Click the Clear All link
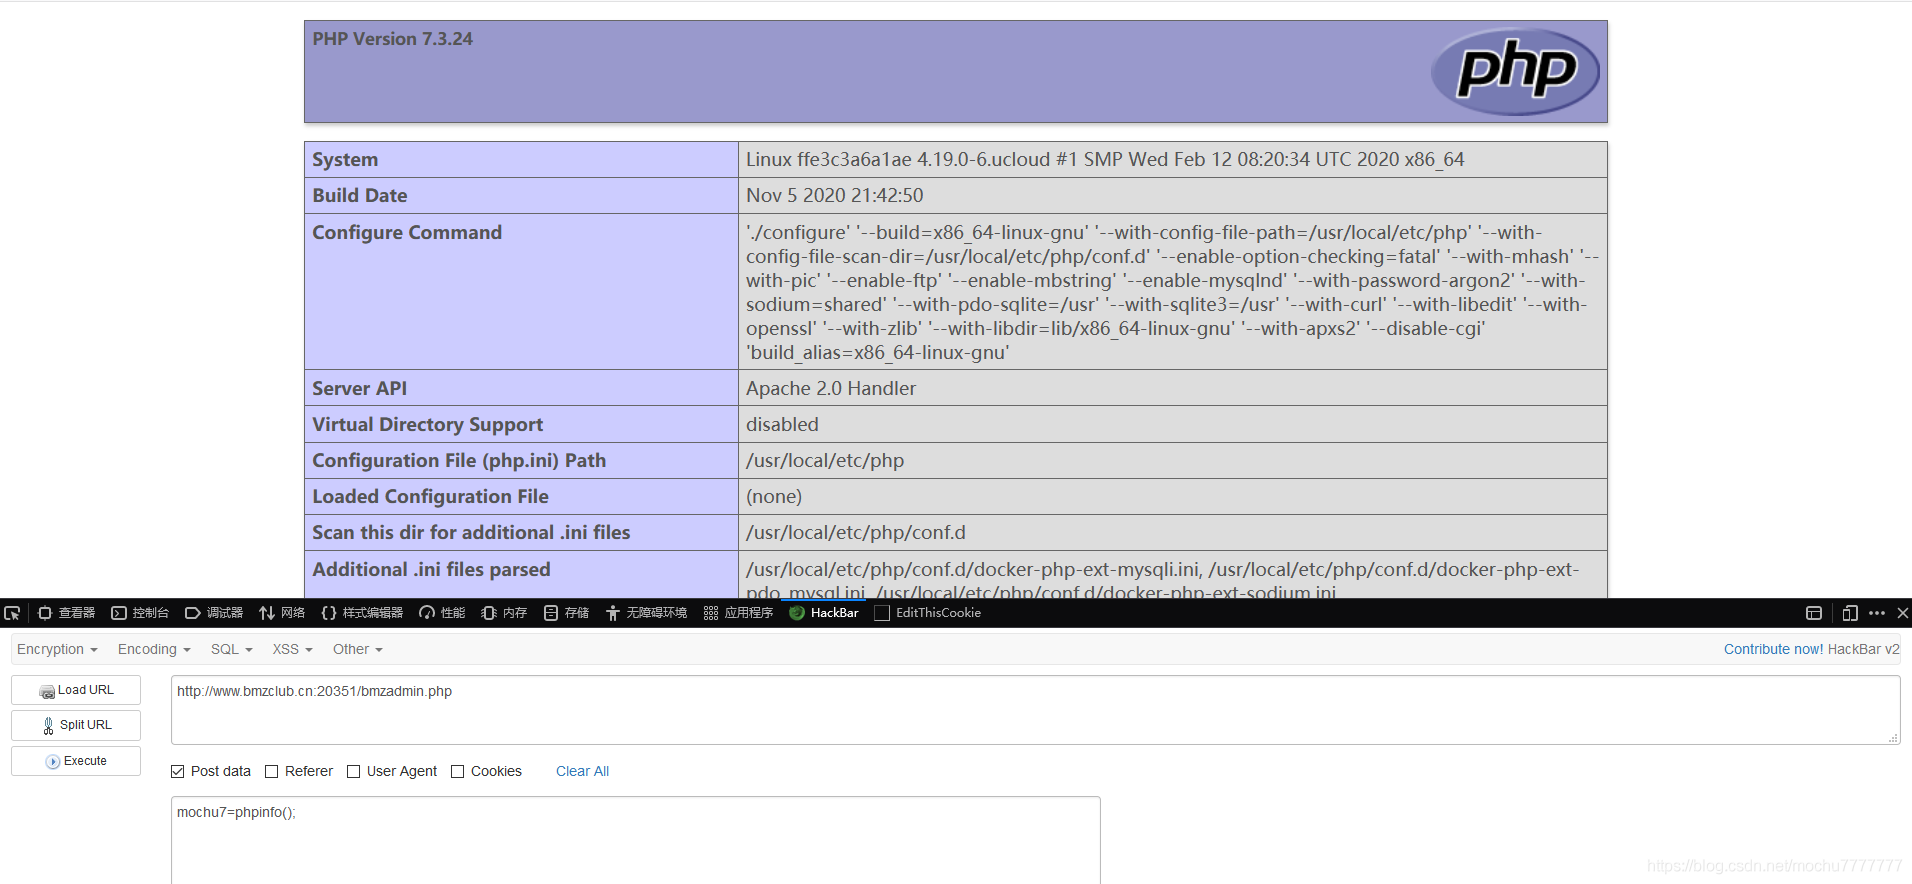 tap(582, 771)
